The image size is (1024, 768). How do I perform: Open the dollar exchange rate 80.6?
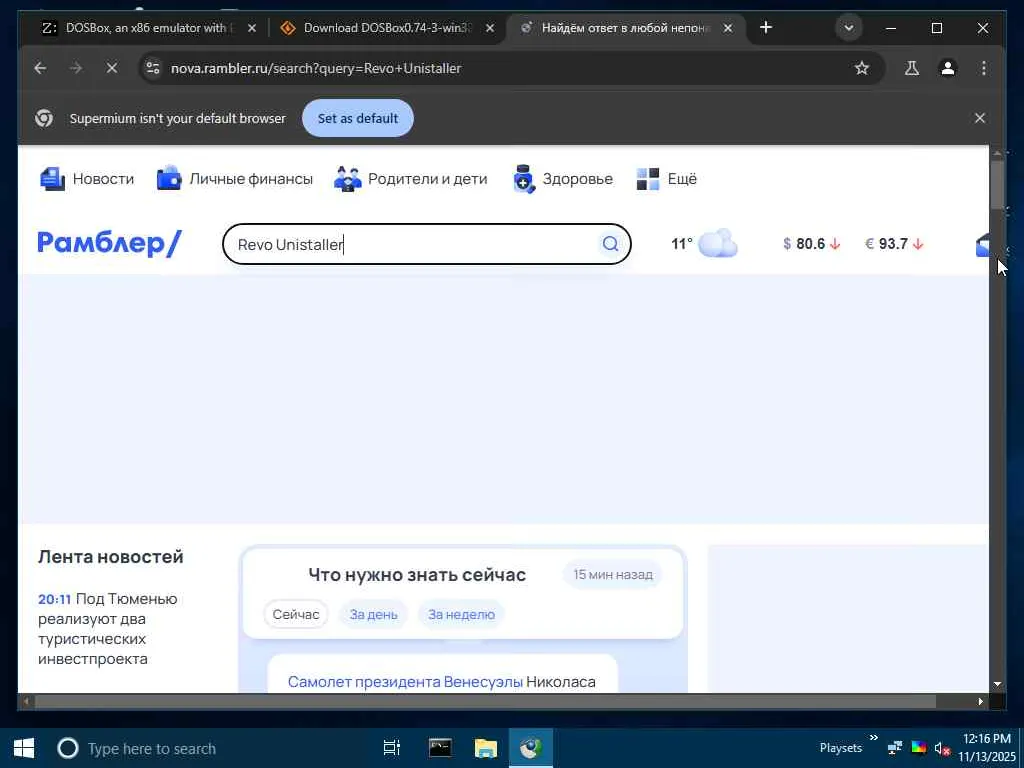[812, 244]
